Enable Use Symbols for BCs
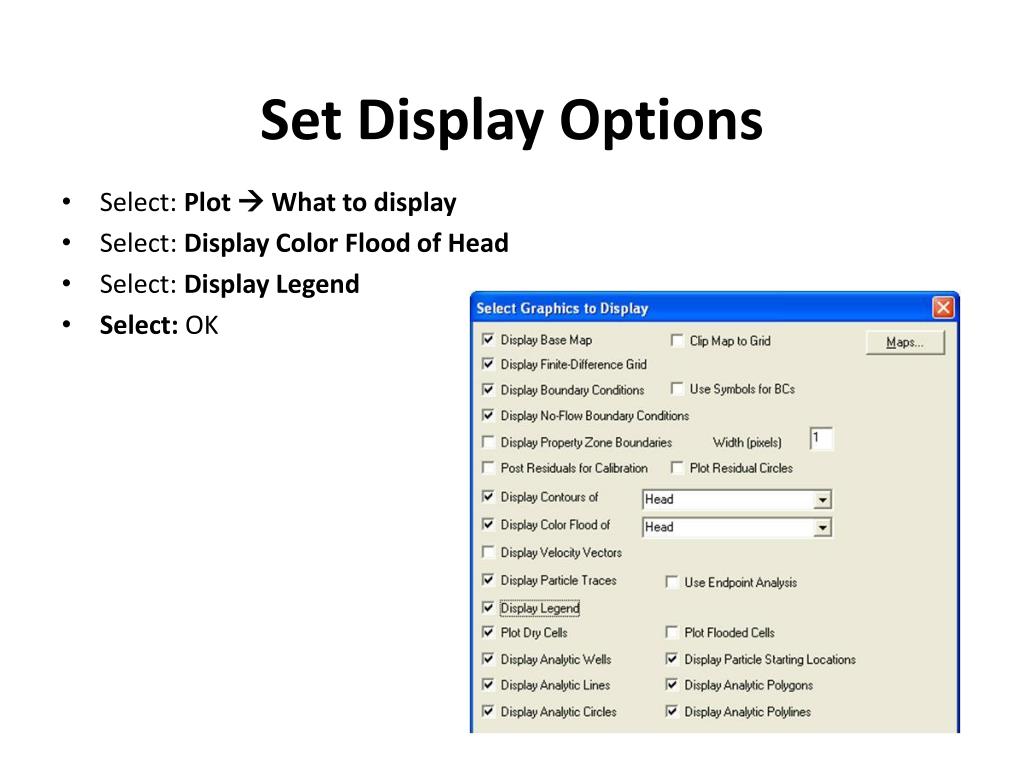The width and height of the screenshot is (1024, 768). tap(677, 389)
